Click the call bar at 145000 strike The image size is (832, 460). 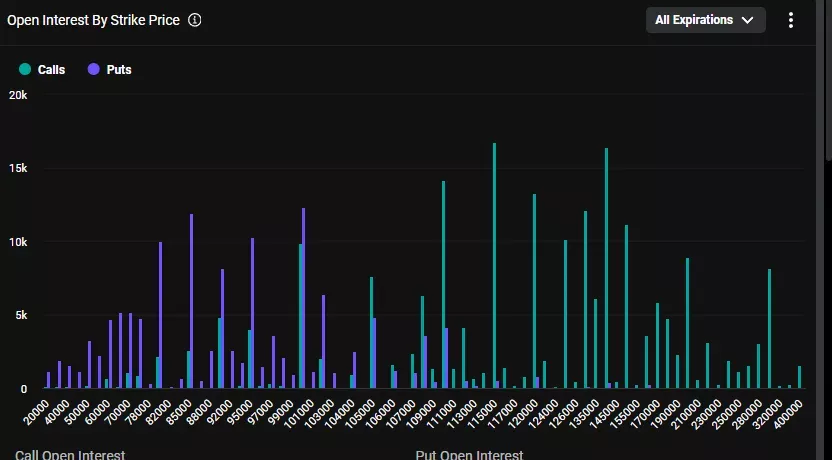pos(606,268)
